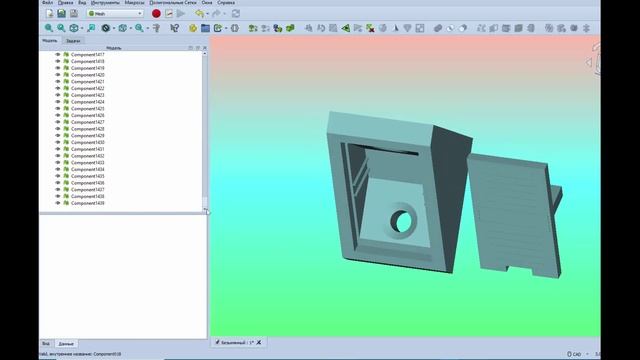Create a new document
This screenshot has height=360, width=640.
tap(49, 13)
